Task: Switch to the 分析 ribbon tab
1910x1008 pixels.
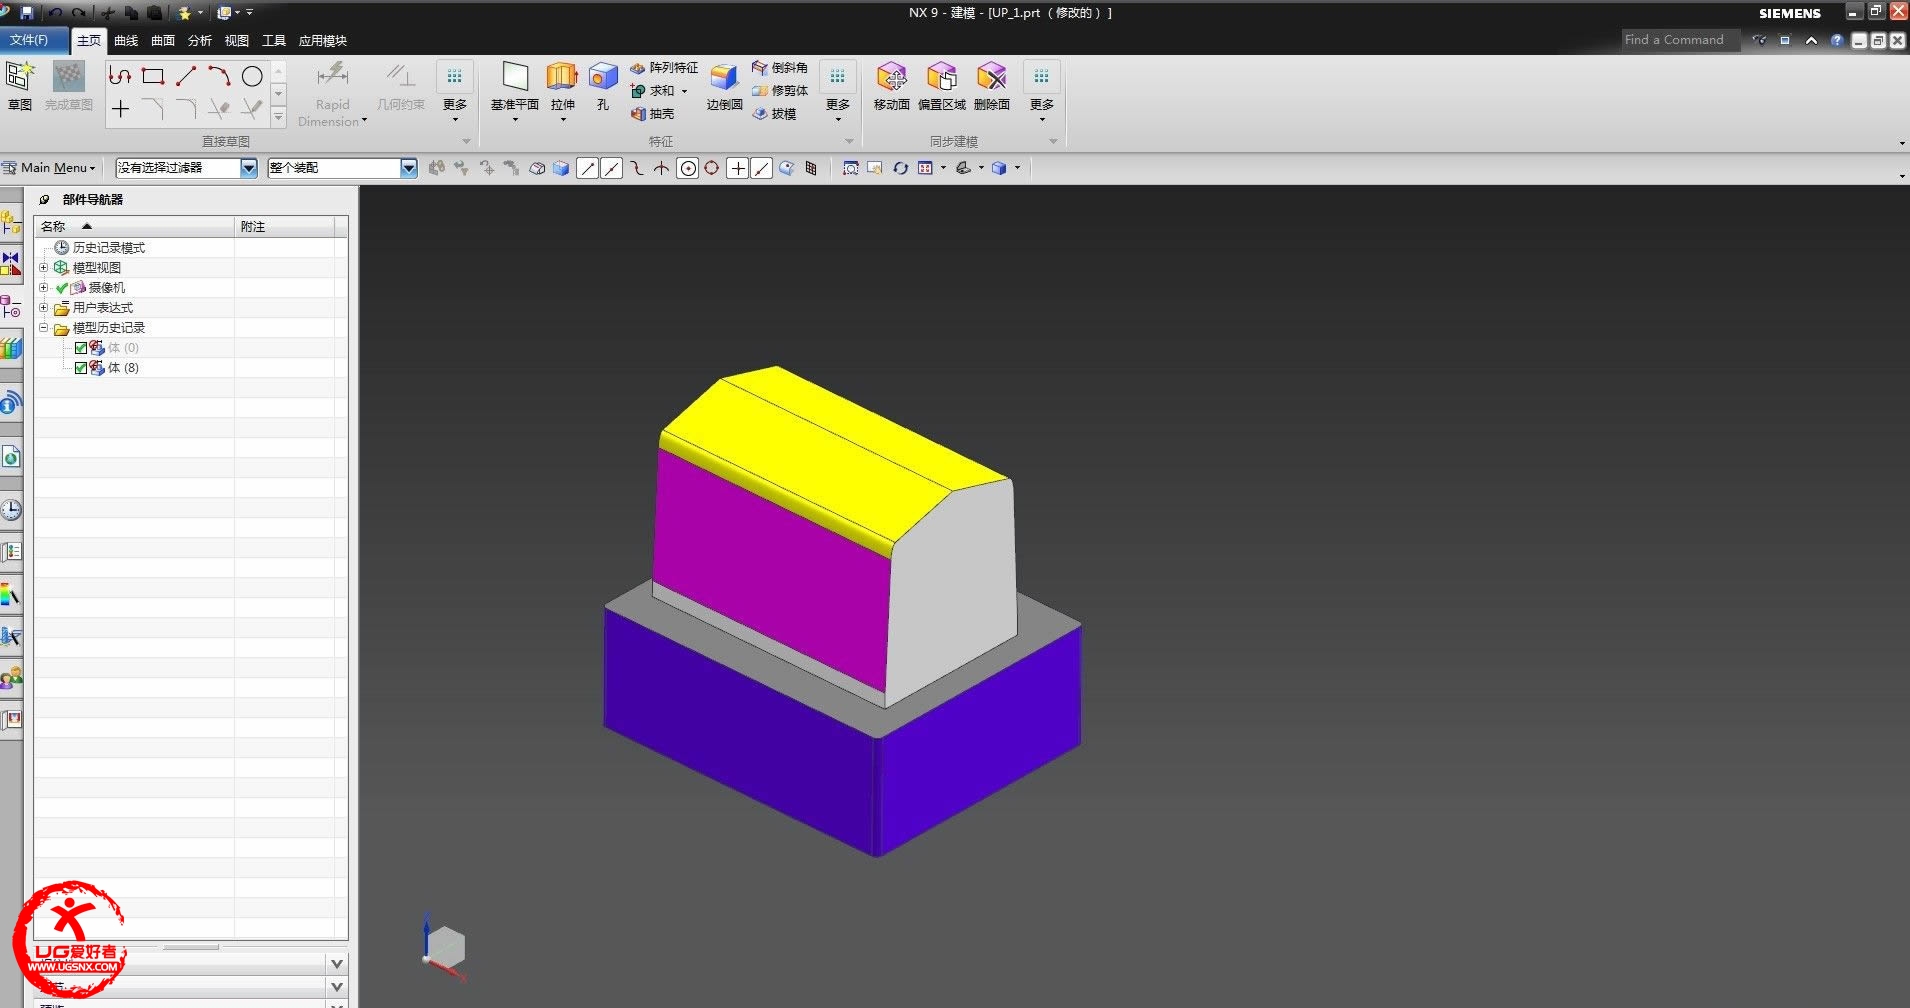Action: click(200, 41)
